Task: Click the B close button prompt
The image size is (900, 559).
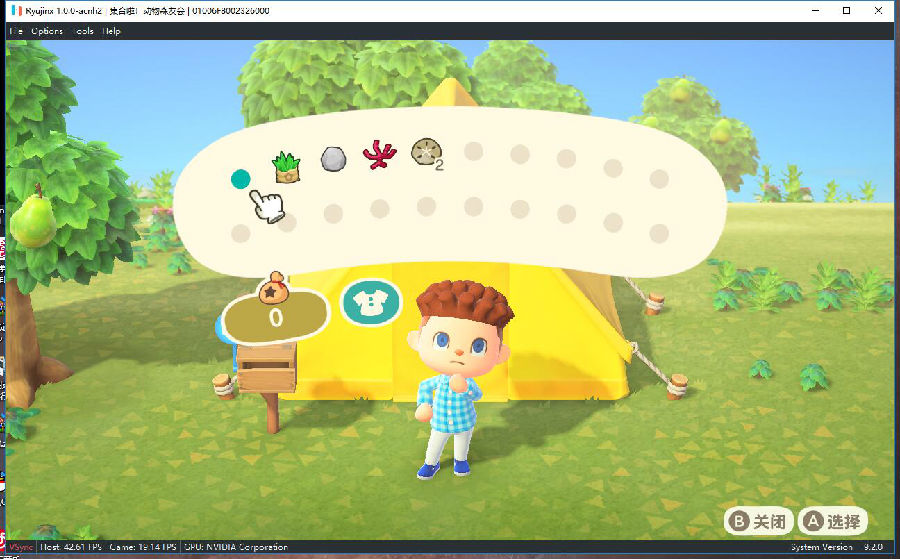Action: tap(758, 521)
